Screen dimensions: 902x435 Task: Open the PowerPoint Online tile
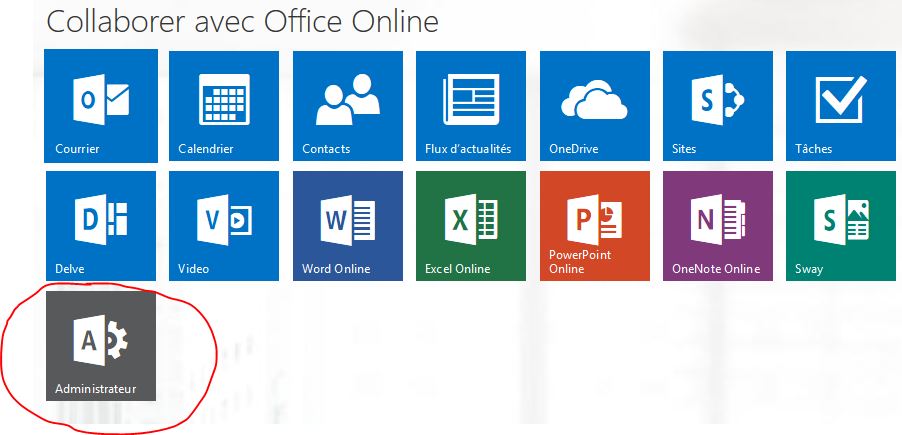coord(595,225)
